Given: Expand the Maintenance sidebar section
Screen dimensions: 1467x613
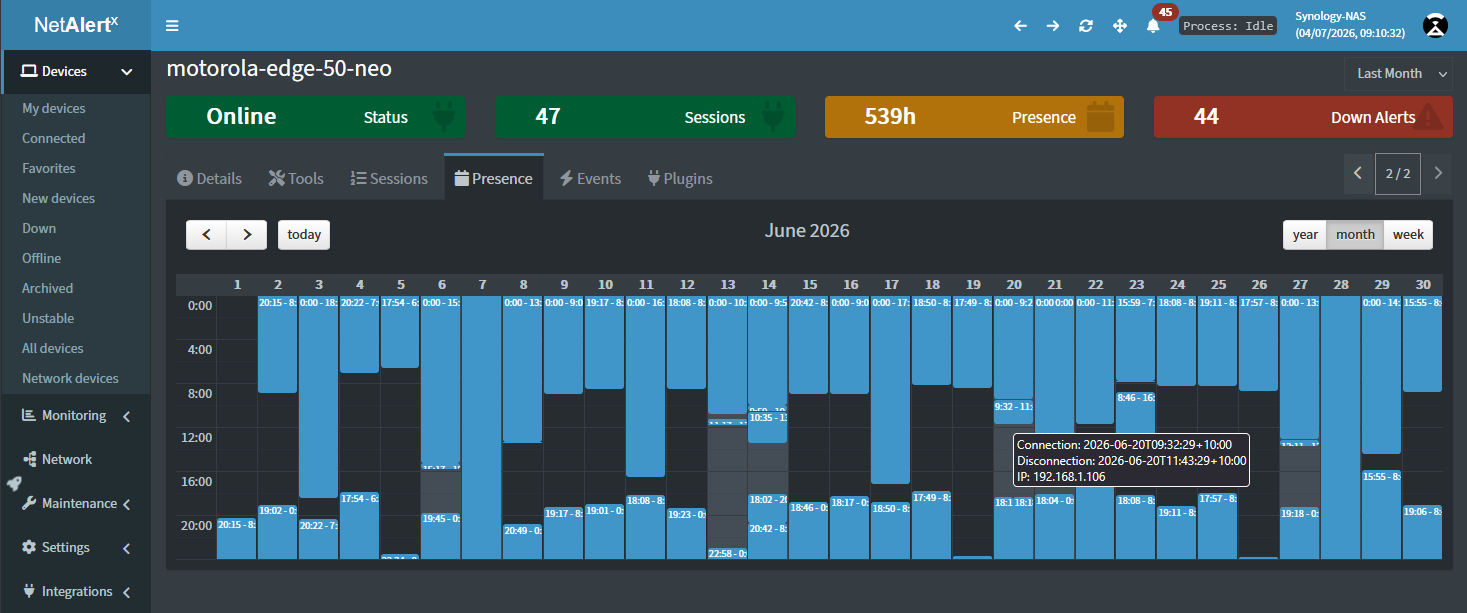Looking at the screenshot, I should (x=75, y=504).
